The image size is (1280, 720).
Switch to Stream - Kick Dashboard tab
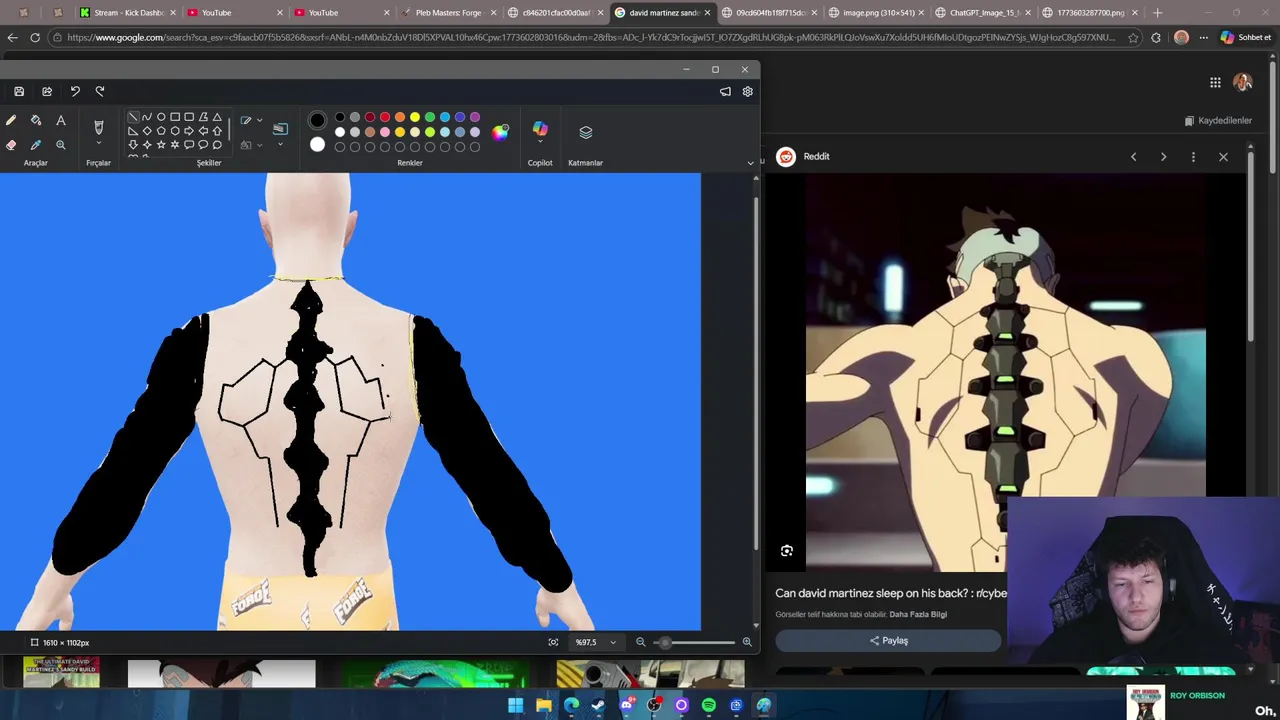tap(128, 12)
